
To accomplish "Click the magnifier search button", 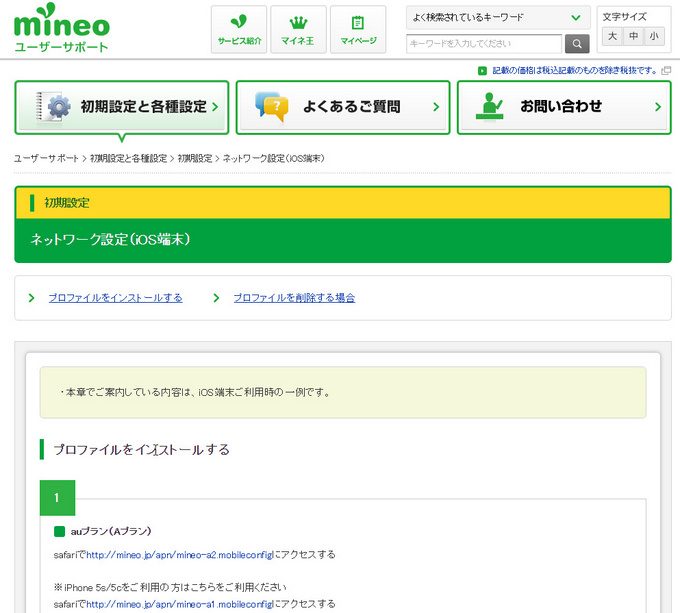I will pos(577,43).
